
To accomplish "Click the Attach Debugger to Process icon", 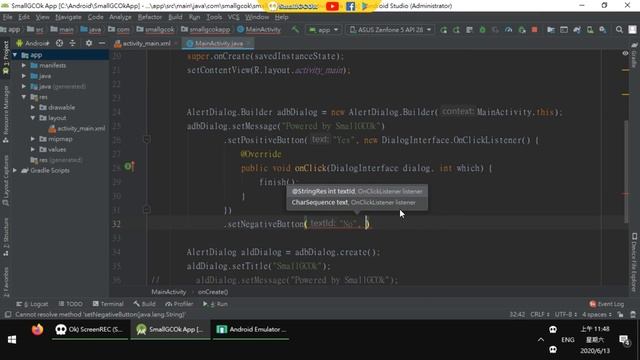I will pos(521,30).
